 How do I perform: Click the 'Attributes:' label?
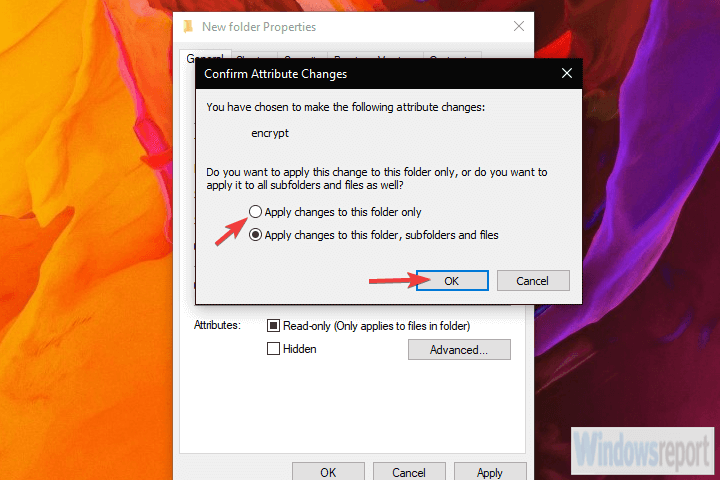[x=217, y=325]
